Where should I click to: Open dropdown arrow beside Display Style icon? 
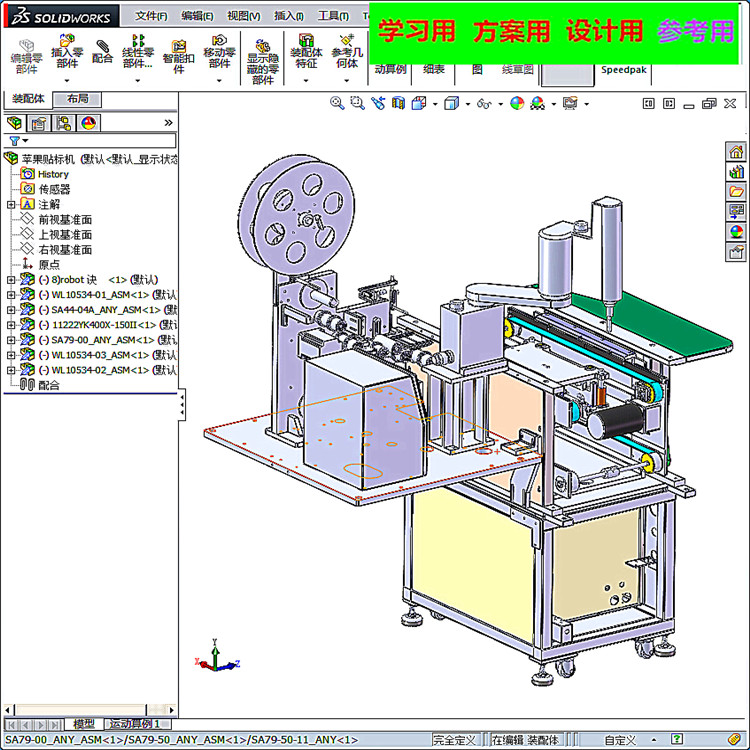point(467,104)
